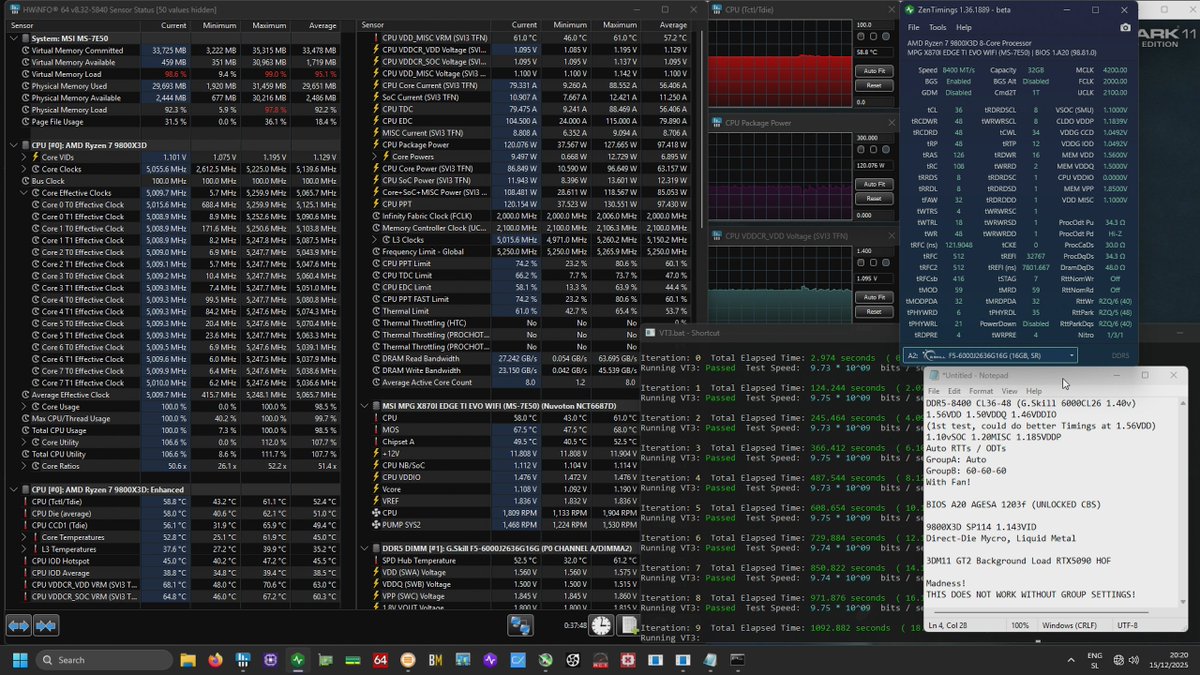This screenshot has height=675, width=1200.
Task: Edit the 100.0 maximum field in Tctl/Tdie graph
Action: coord(874,25)
